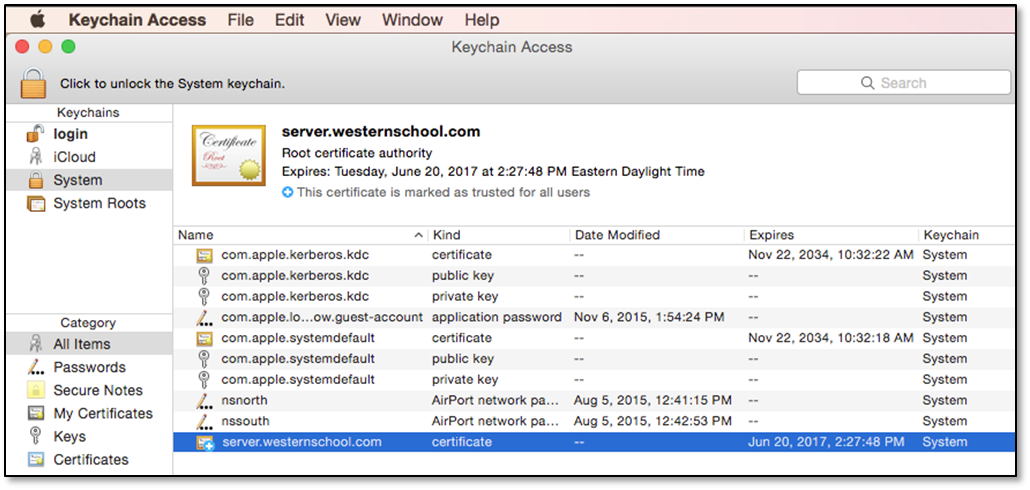1030x490 pixels.
Task: Select the All Items category
Action: [x=89, y=344]
